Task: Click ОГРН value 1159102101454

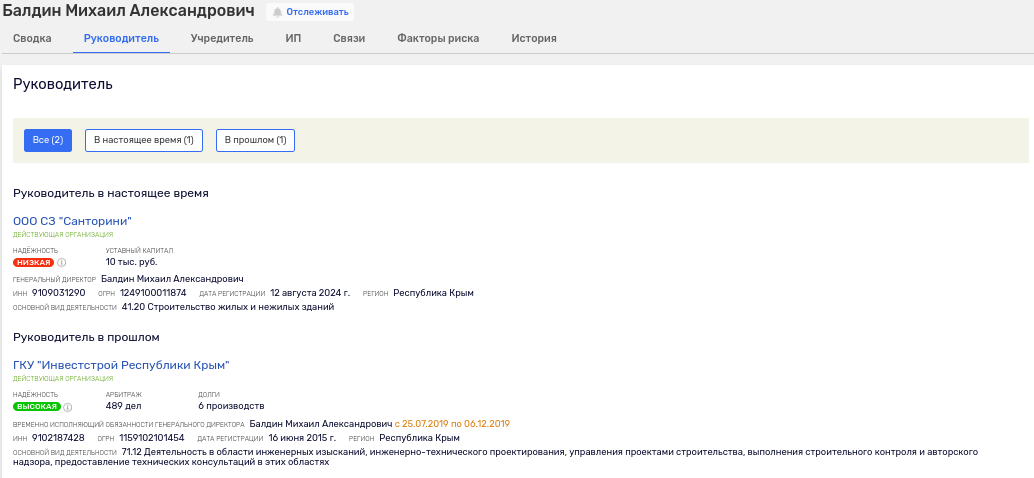Action: 152,438
